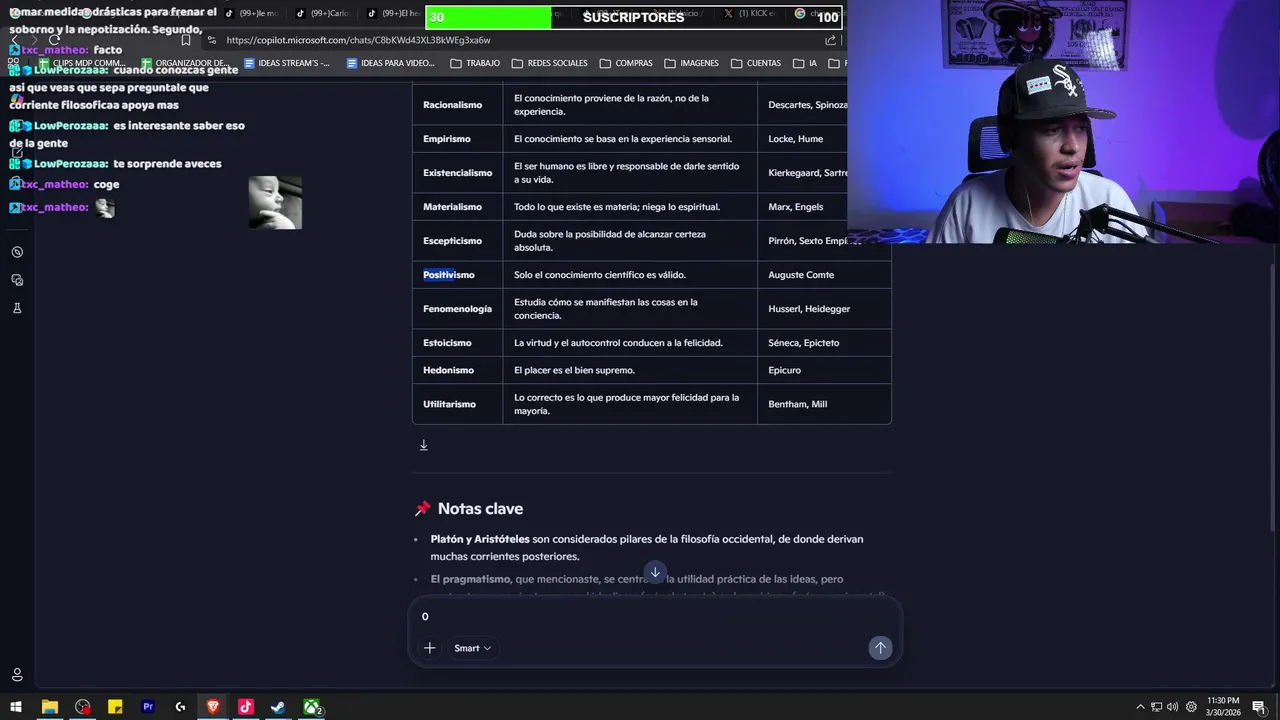Bookmark this page with the bookmark icon
1280x720 pixels.
pyautogui.click(x=186, y=40)
